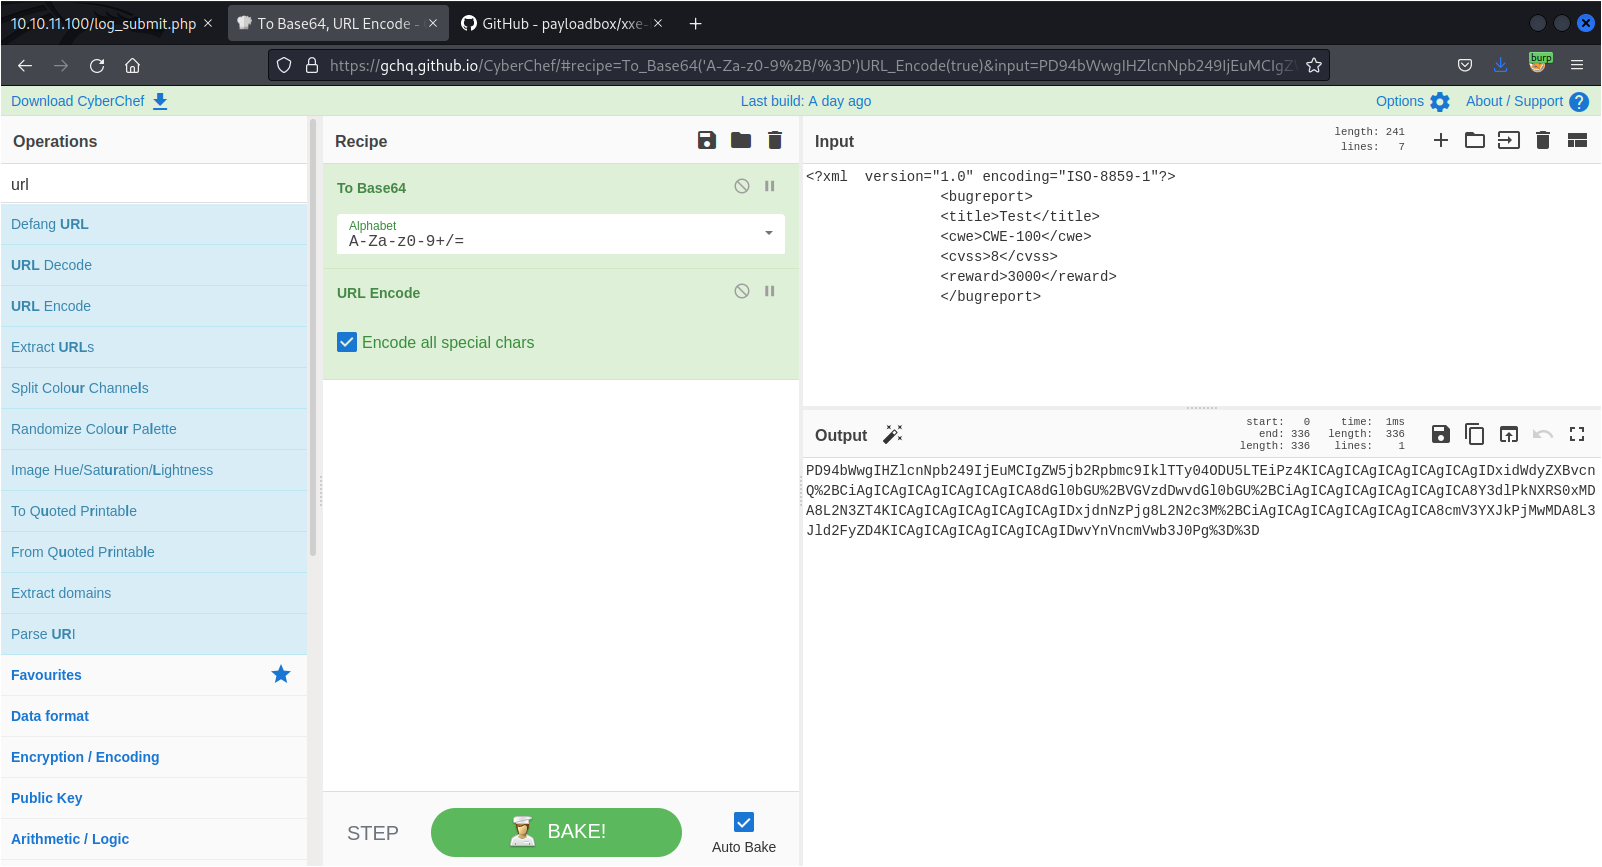Screen dimensions: 1602x867
Task: Select Image Hue/Saturation/Lightness operation
Action: point(154,470)
